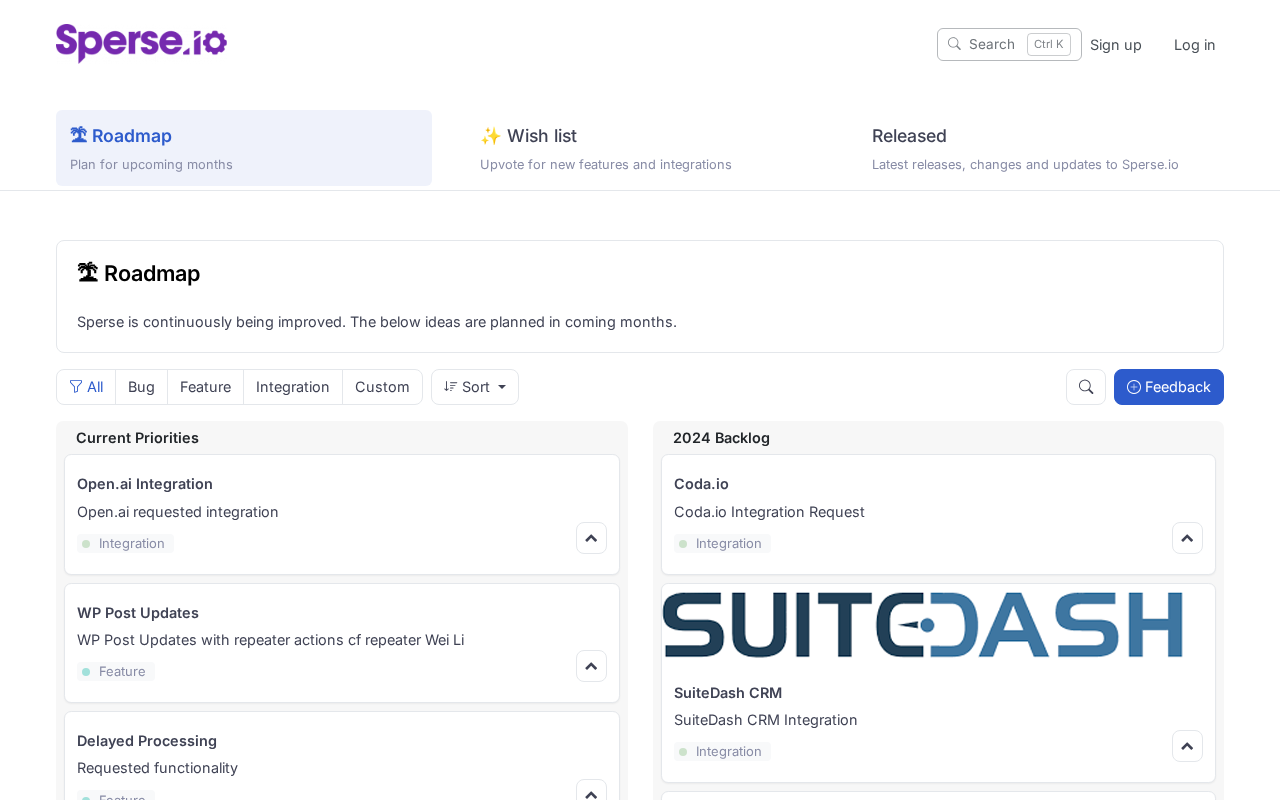Click the Sign up link

(x=1115, y=45)
